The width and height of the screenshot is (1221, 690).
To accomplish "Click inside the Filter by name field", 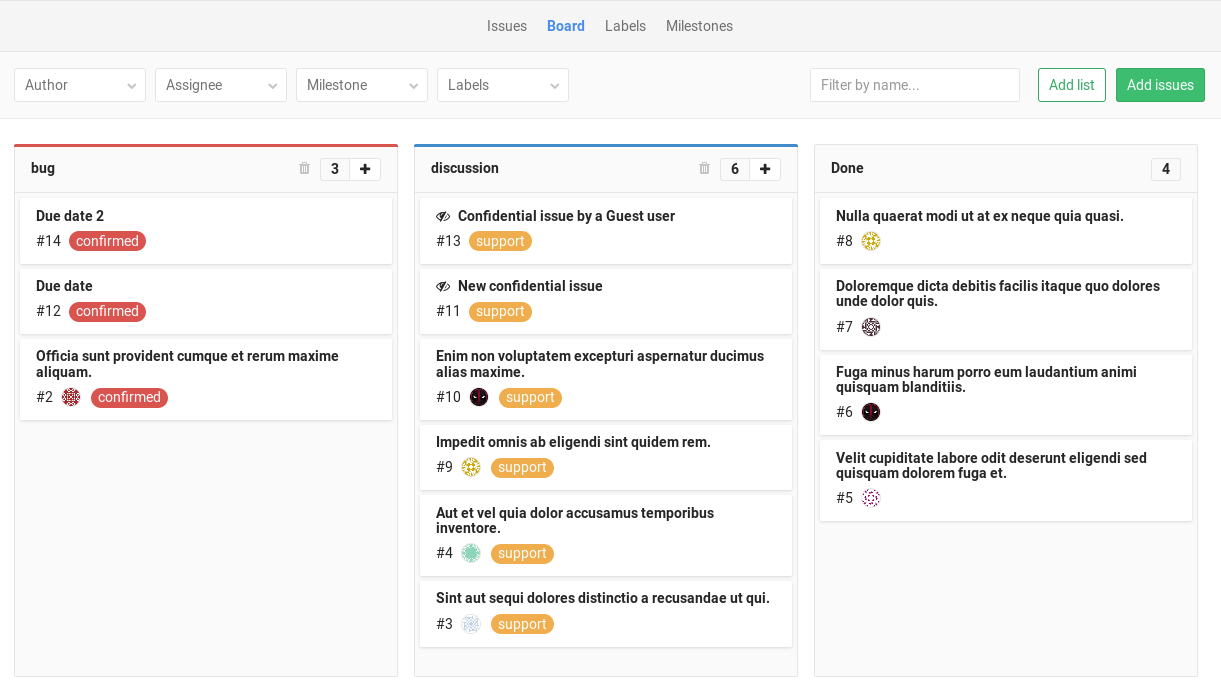I will click(x=914, y=85).
